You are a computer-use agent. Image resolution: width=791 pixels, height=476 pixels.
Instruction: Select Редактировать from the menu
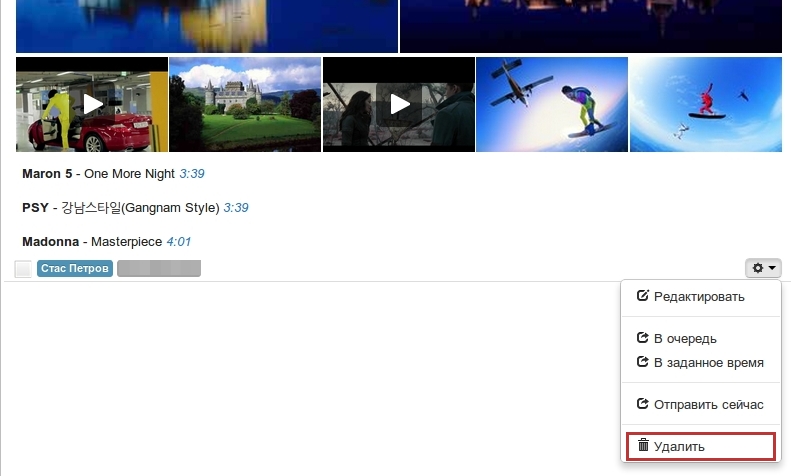[698, 297]
